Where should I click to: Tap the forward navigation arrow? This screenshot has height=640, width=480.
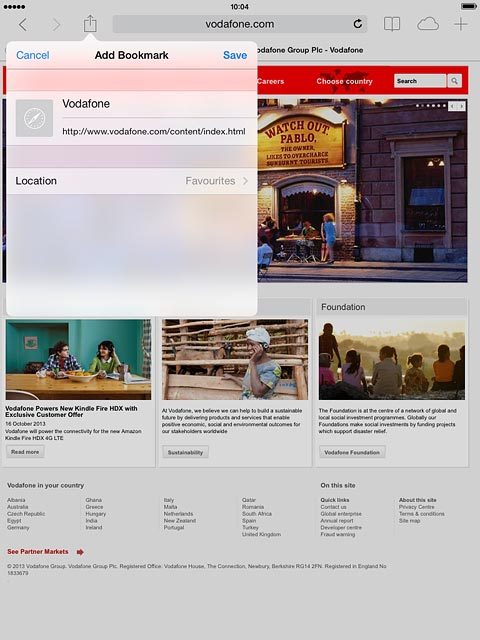56,25
